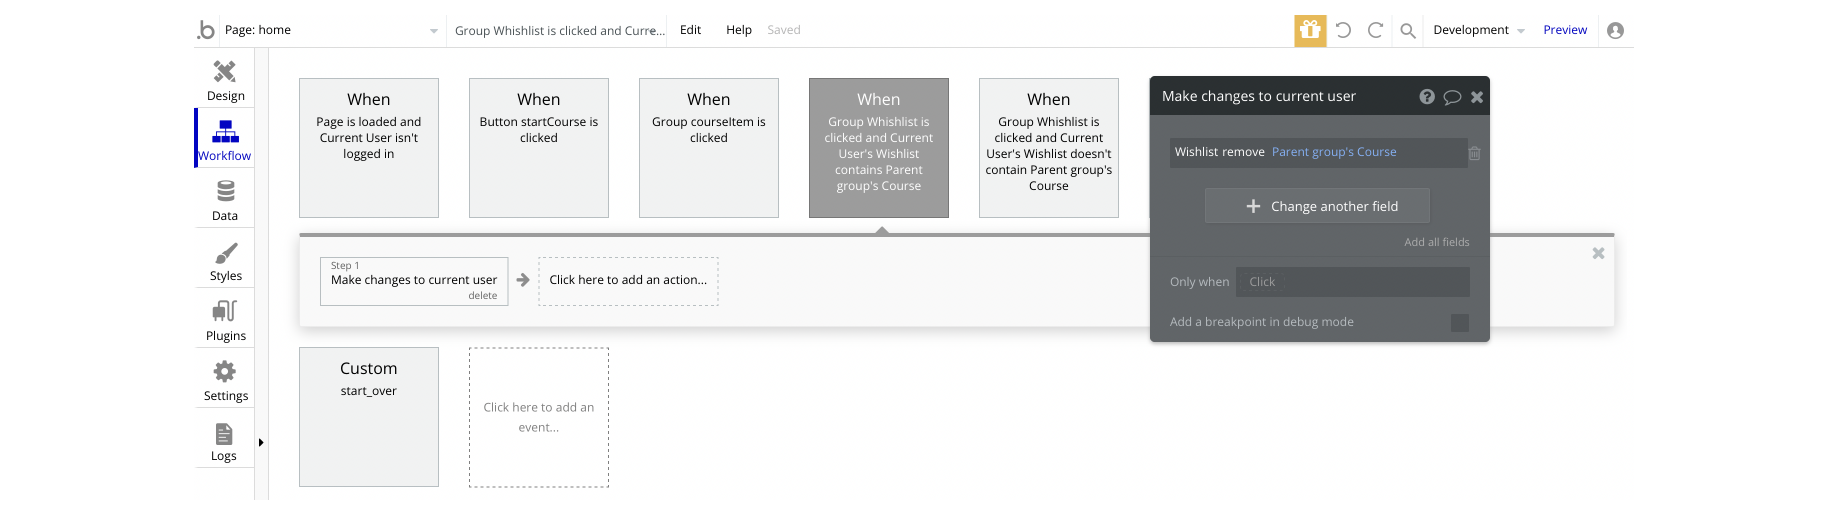The image size is (1830, 506).
Task: Open the Development version dropdown
Action: pos(1479,30)
